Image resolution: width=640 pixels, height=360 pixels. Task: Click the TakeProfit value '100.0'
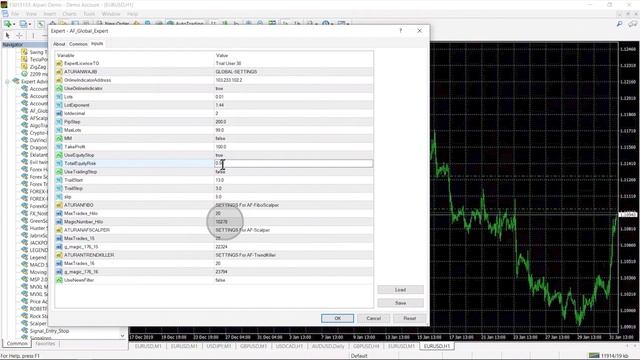pos(221,147)
